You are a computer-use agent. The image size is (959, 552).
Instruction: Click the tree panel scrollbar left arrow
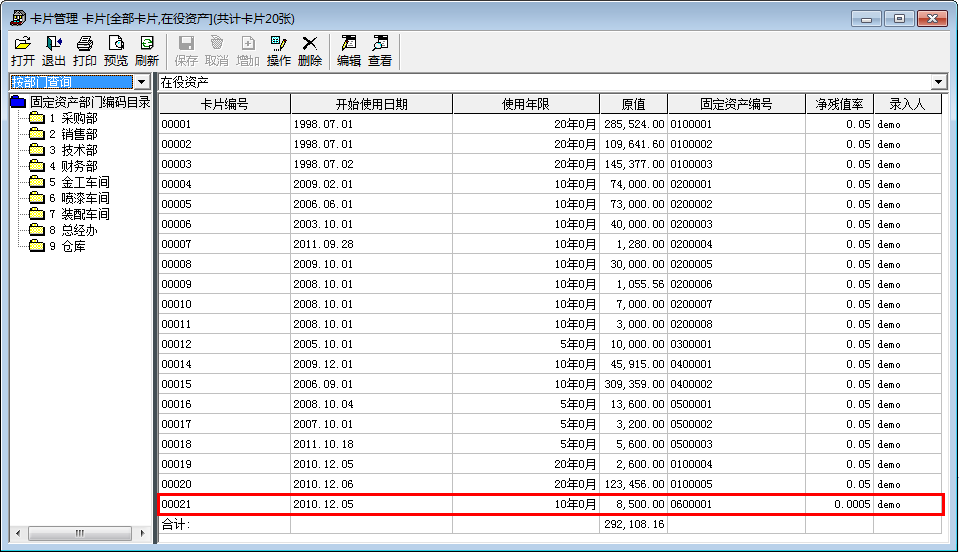(18, 534)
